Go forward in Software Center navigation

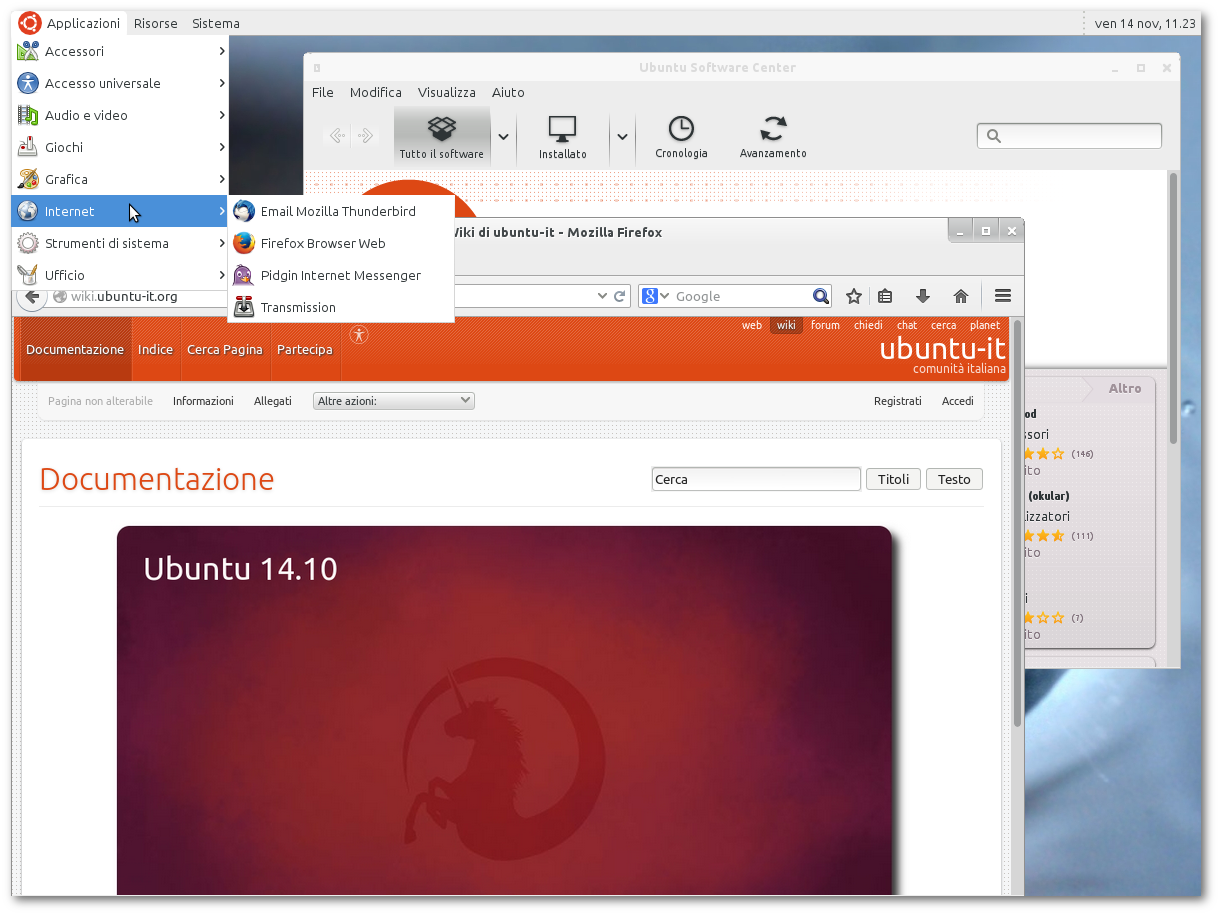coord(366,136)
